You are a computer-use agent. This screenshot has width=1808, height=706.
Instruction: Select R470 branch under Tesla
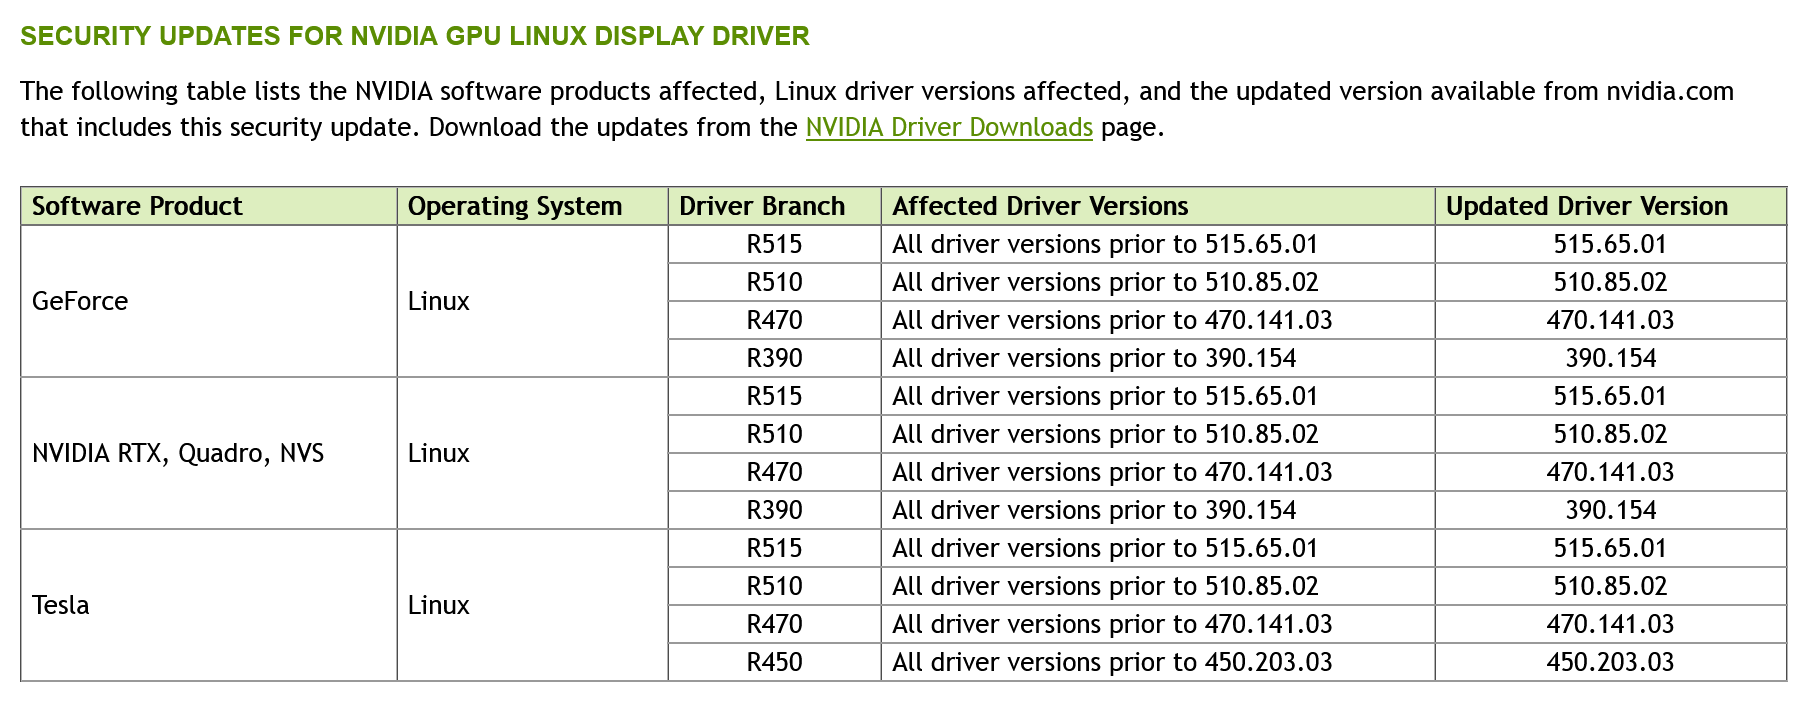tap(774, 624)
